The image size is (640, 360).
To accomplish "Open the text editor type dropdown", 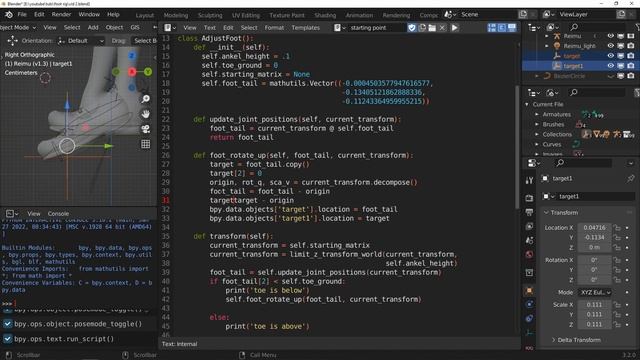I will (170, 28).
